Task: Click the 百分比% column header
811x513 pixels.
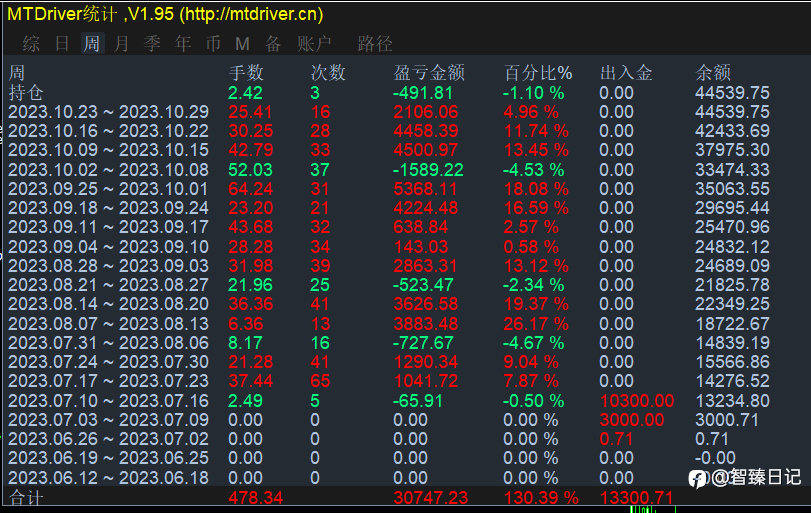Action: [x=538, y=73]
